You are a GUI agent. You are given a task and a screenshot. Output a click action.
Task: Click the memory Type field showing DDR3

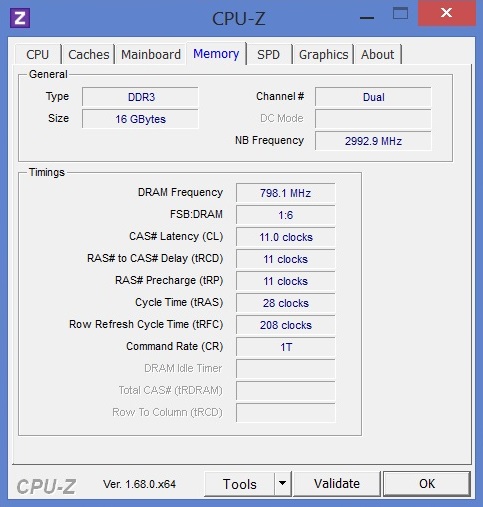pos(140,97)
